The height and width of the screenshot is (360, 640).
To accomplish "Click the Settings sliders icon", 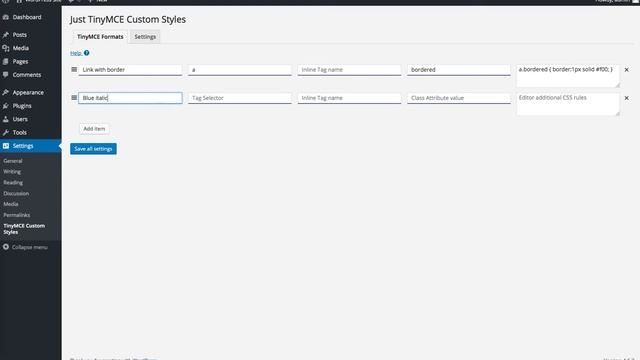I will [x=6, y=146].
